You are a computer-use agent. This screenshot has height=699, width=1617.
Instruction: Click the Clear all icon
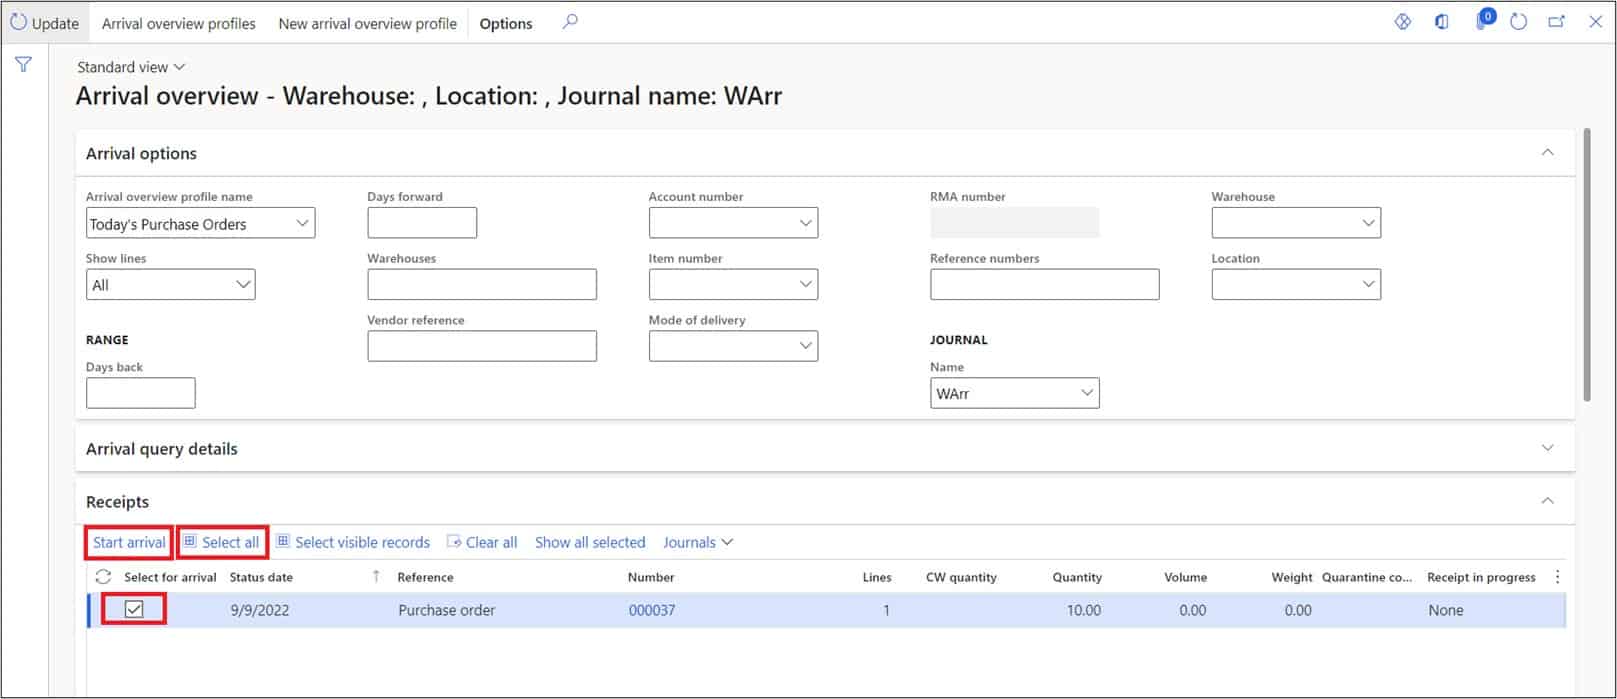coord(454,542)
